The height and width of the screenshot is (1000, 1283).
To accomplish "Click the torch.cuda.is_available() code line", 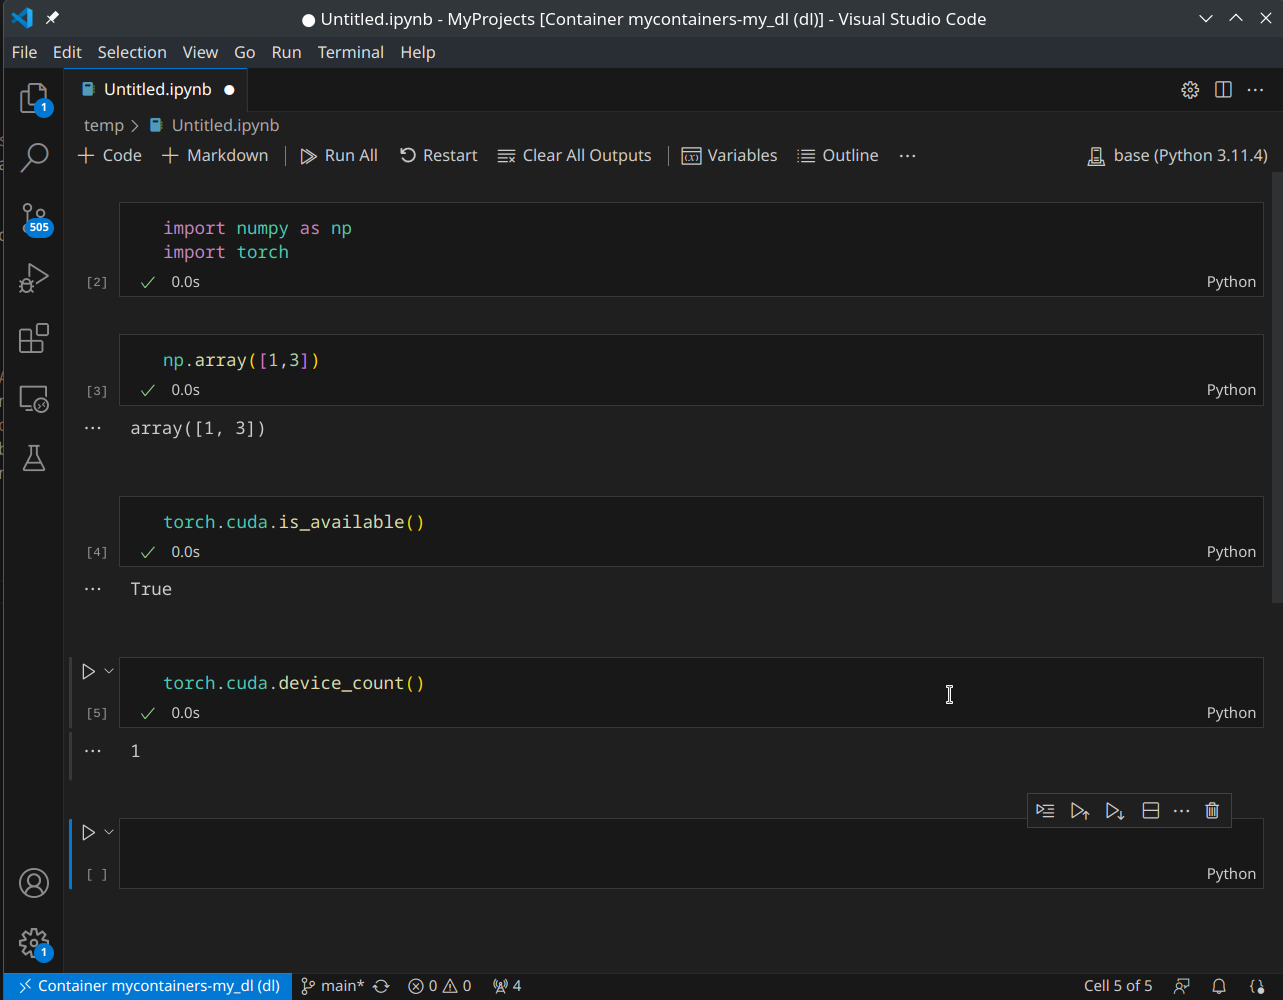I will 294,522.
